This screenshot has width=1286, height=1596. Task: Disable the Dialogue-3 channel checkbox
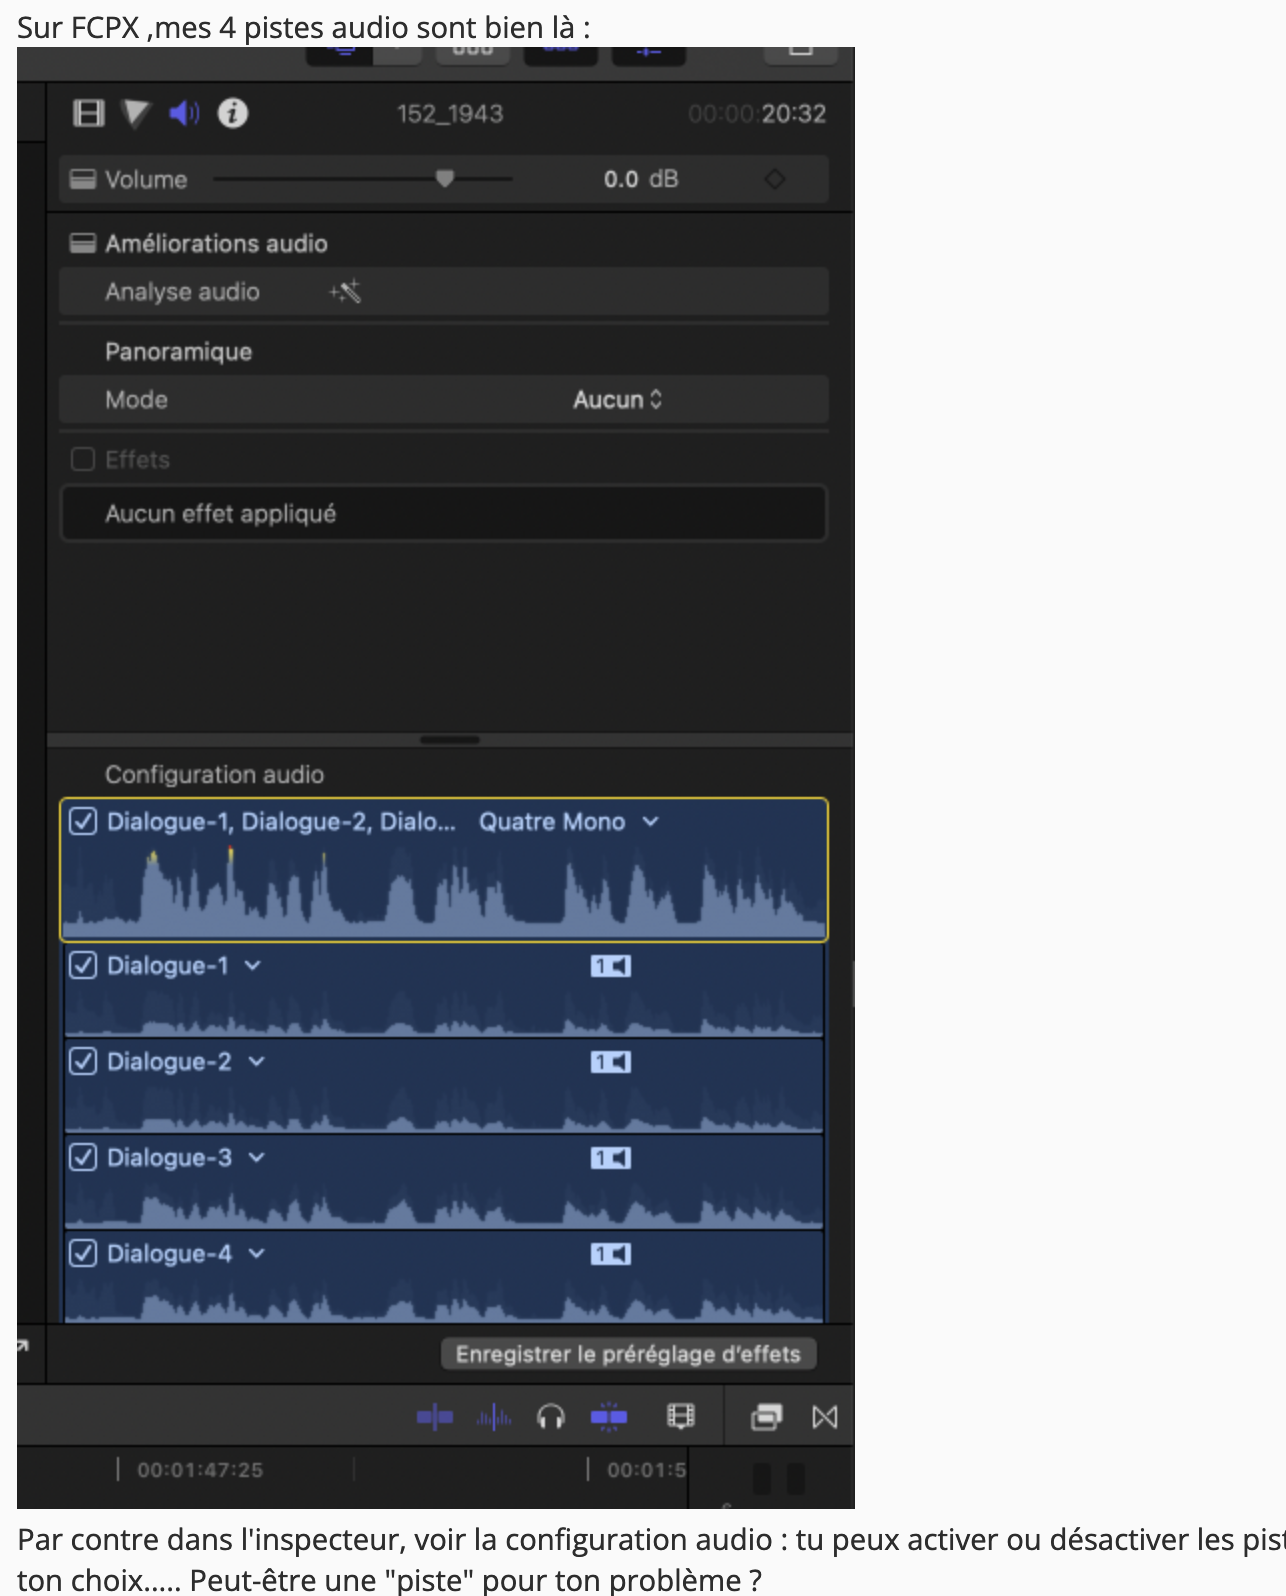(x=83, y=1157)
